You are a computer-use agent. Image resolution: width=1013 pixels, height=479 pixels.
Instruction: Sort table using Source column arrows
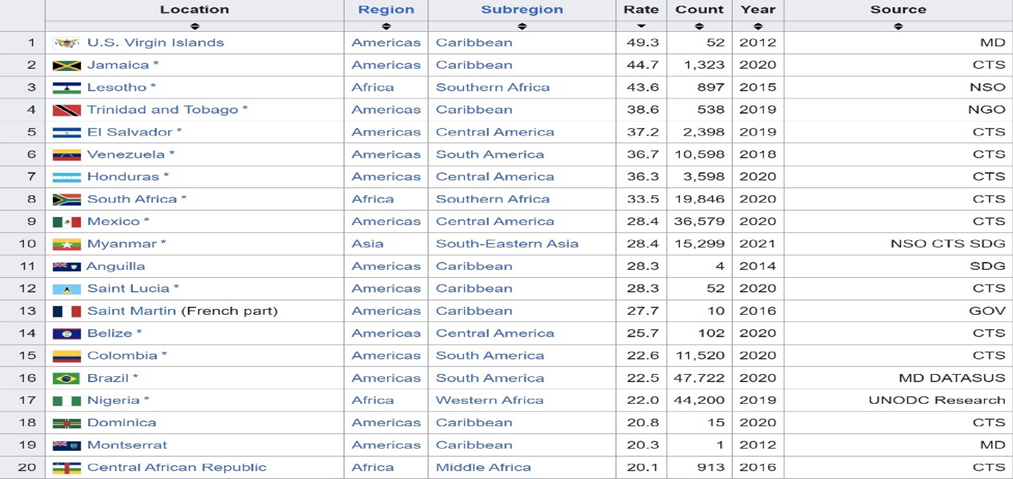[897, 25]
